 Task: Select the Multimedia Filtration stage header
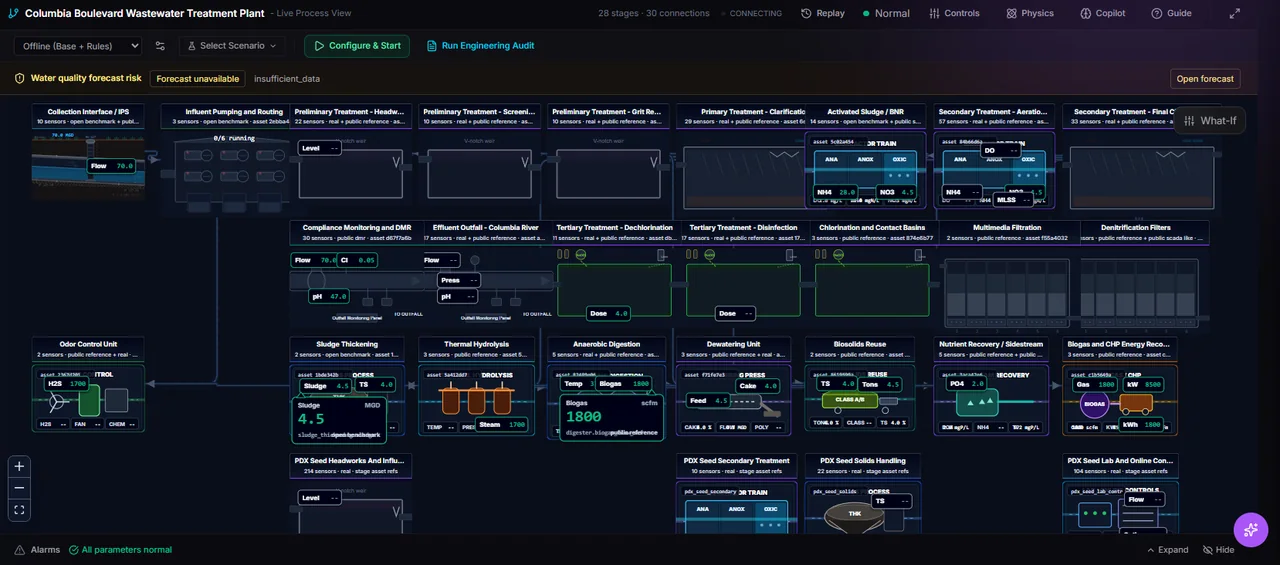tap(1006, 232)
